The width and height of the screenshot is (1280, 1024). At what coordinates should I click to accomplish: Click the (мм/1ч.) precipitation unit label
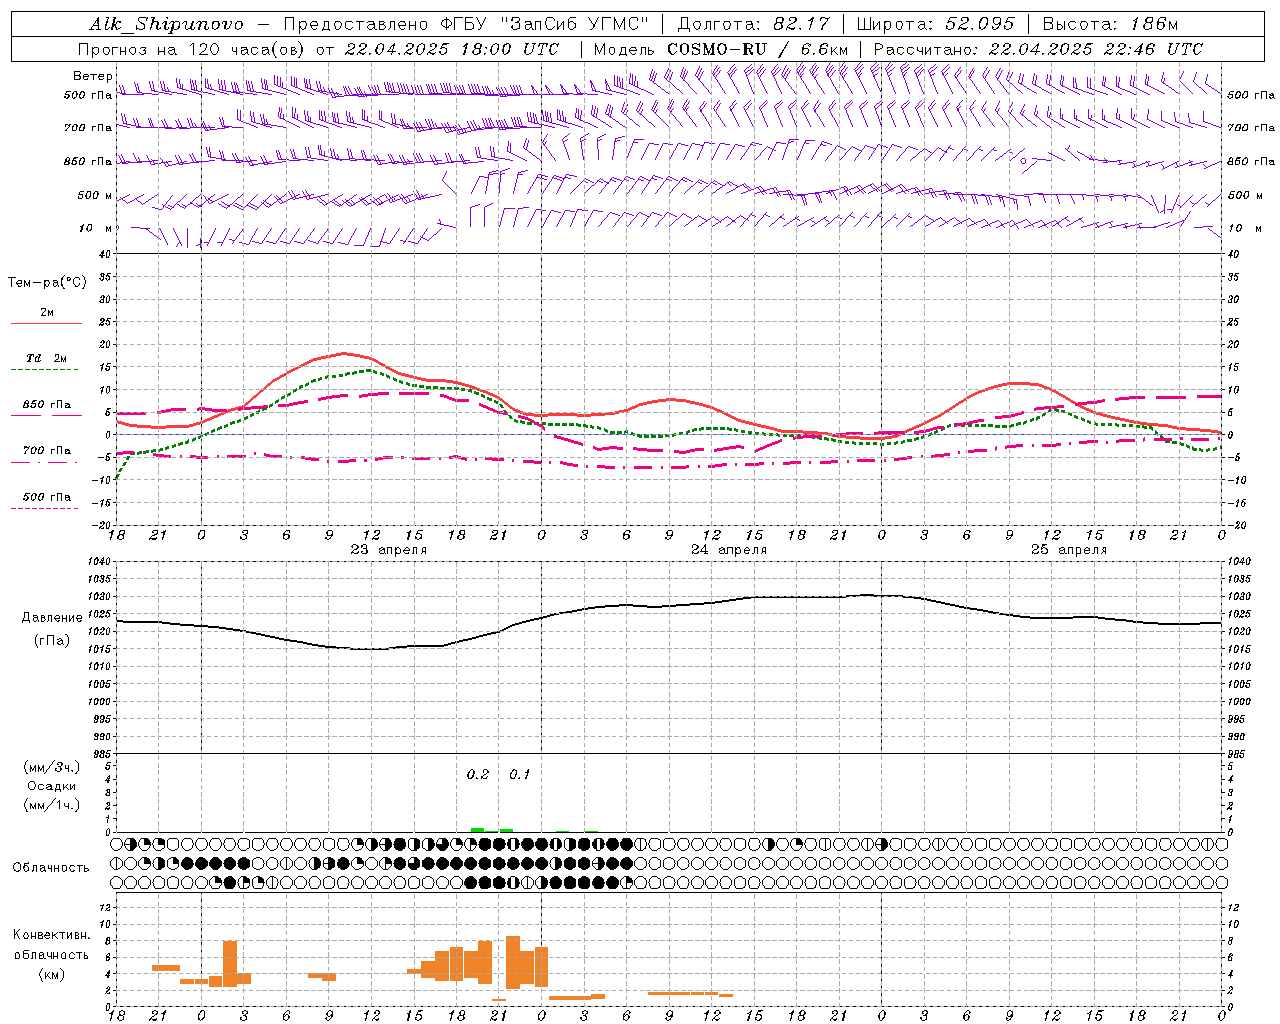[x=52, y=805]
